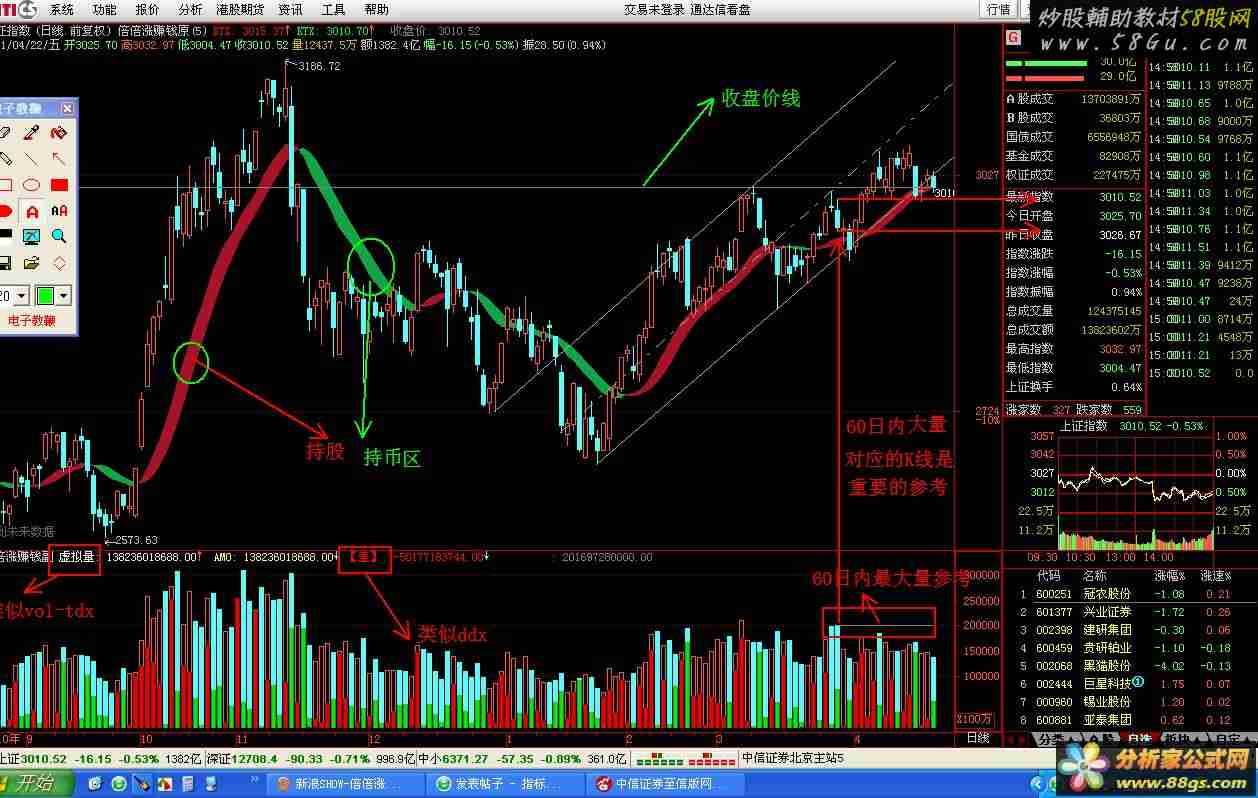
Task: Pick the arrow drawing tool
Action: tap(59, 159)
